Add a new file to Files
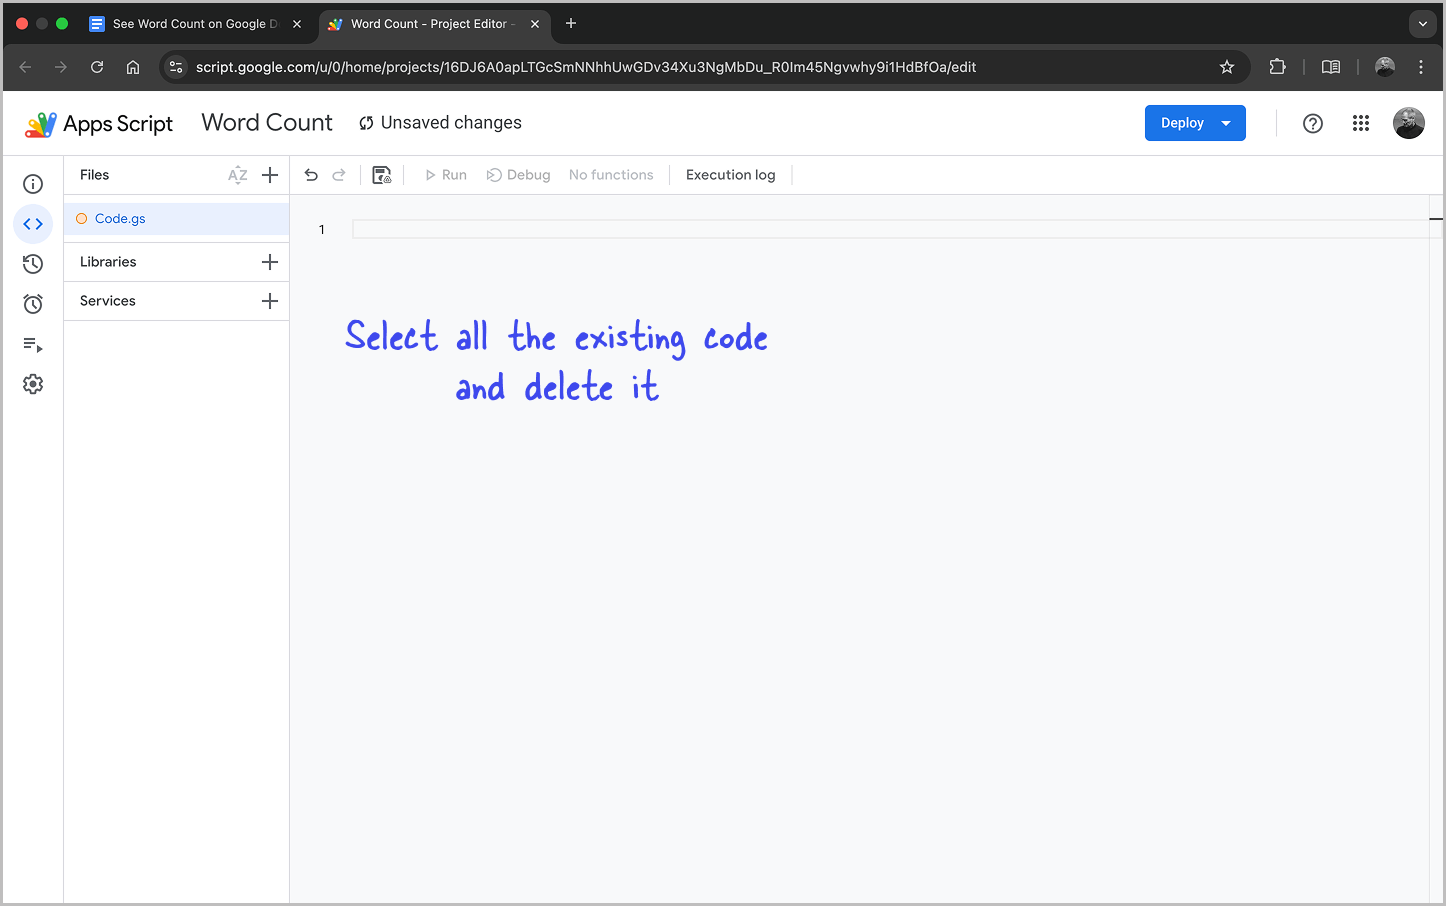 pyautogui.click(x=270, y=174)
